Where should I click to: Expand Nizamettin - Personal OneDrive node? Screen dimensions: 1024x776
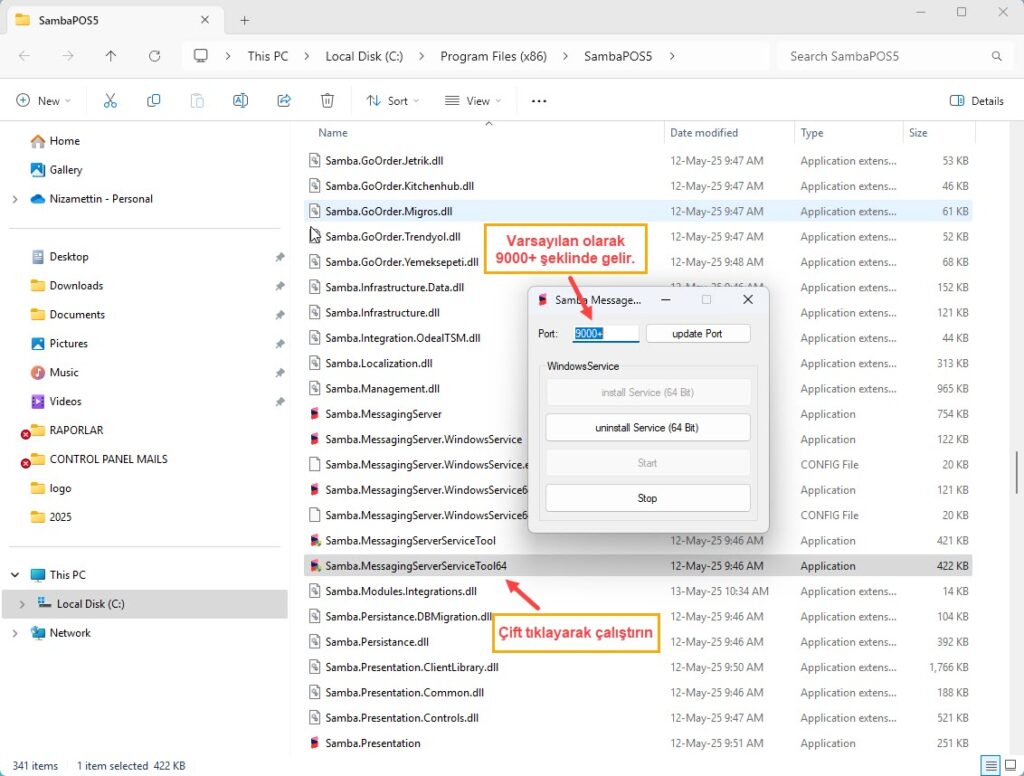(x=15, y=199)
